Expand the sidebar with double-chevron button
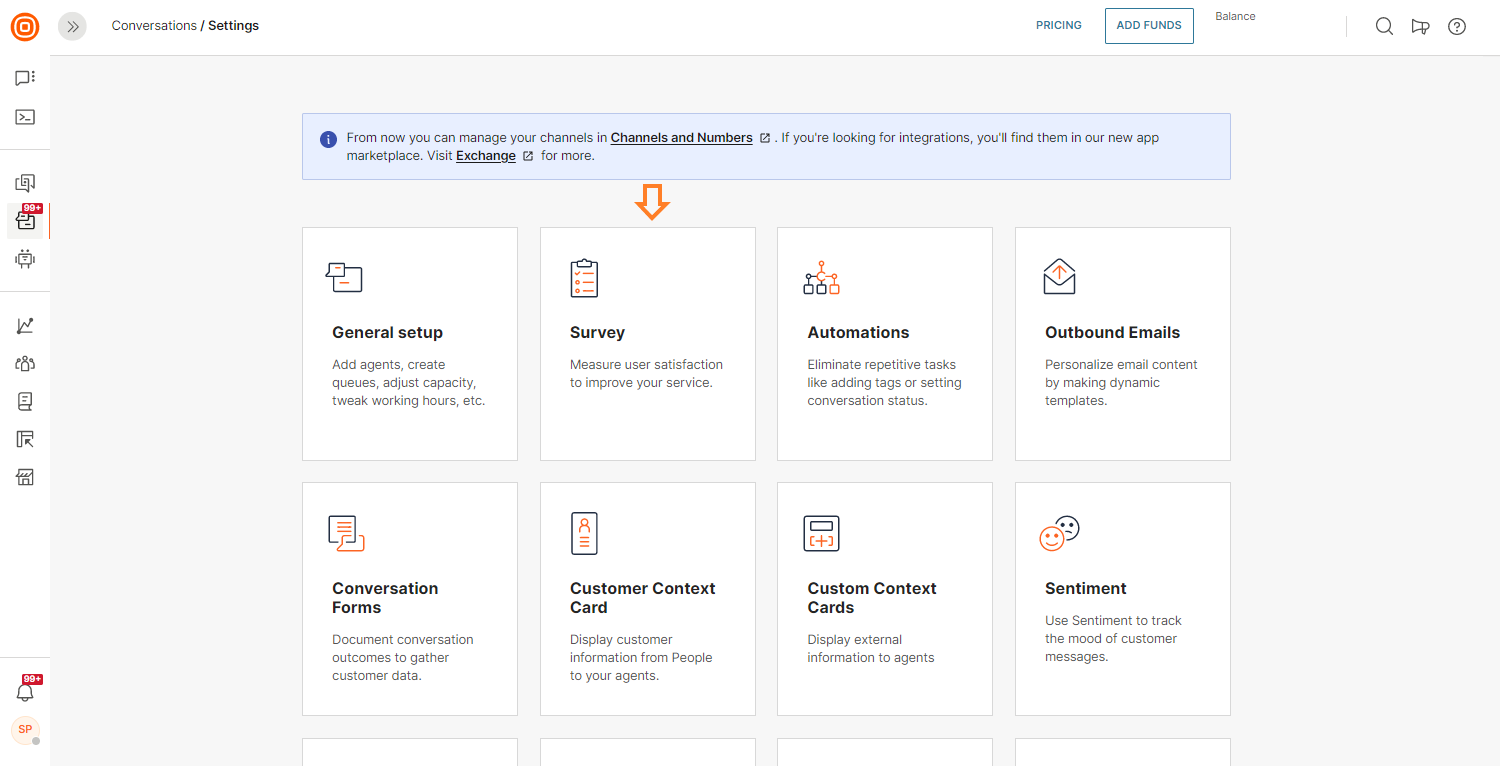 tap(72, 27)
